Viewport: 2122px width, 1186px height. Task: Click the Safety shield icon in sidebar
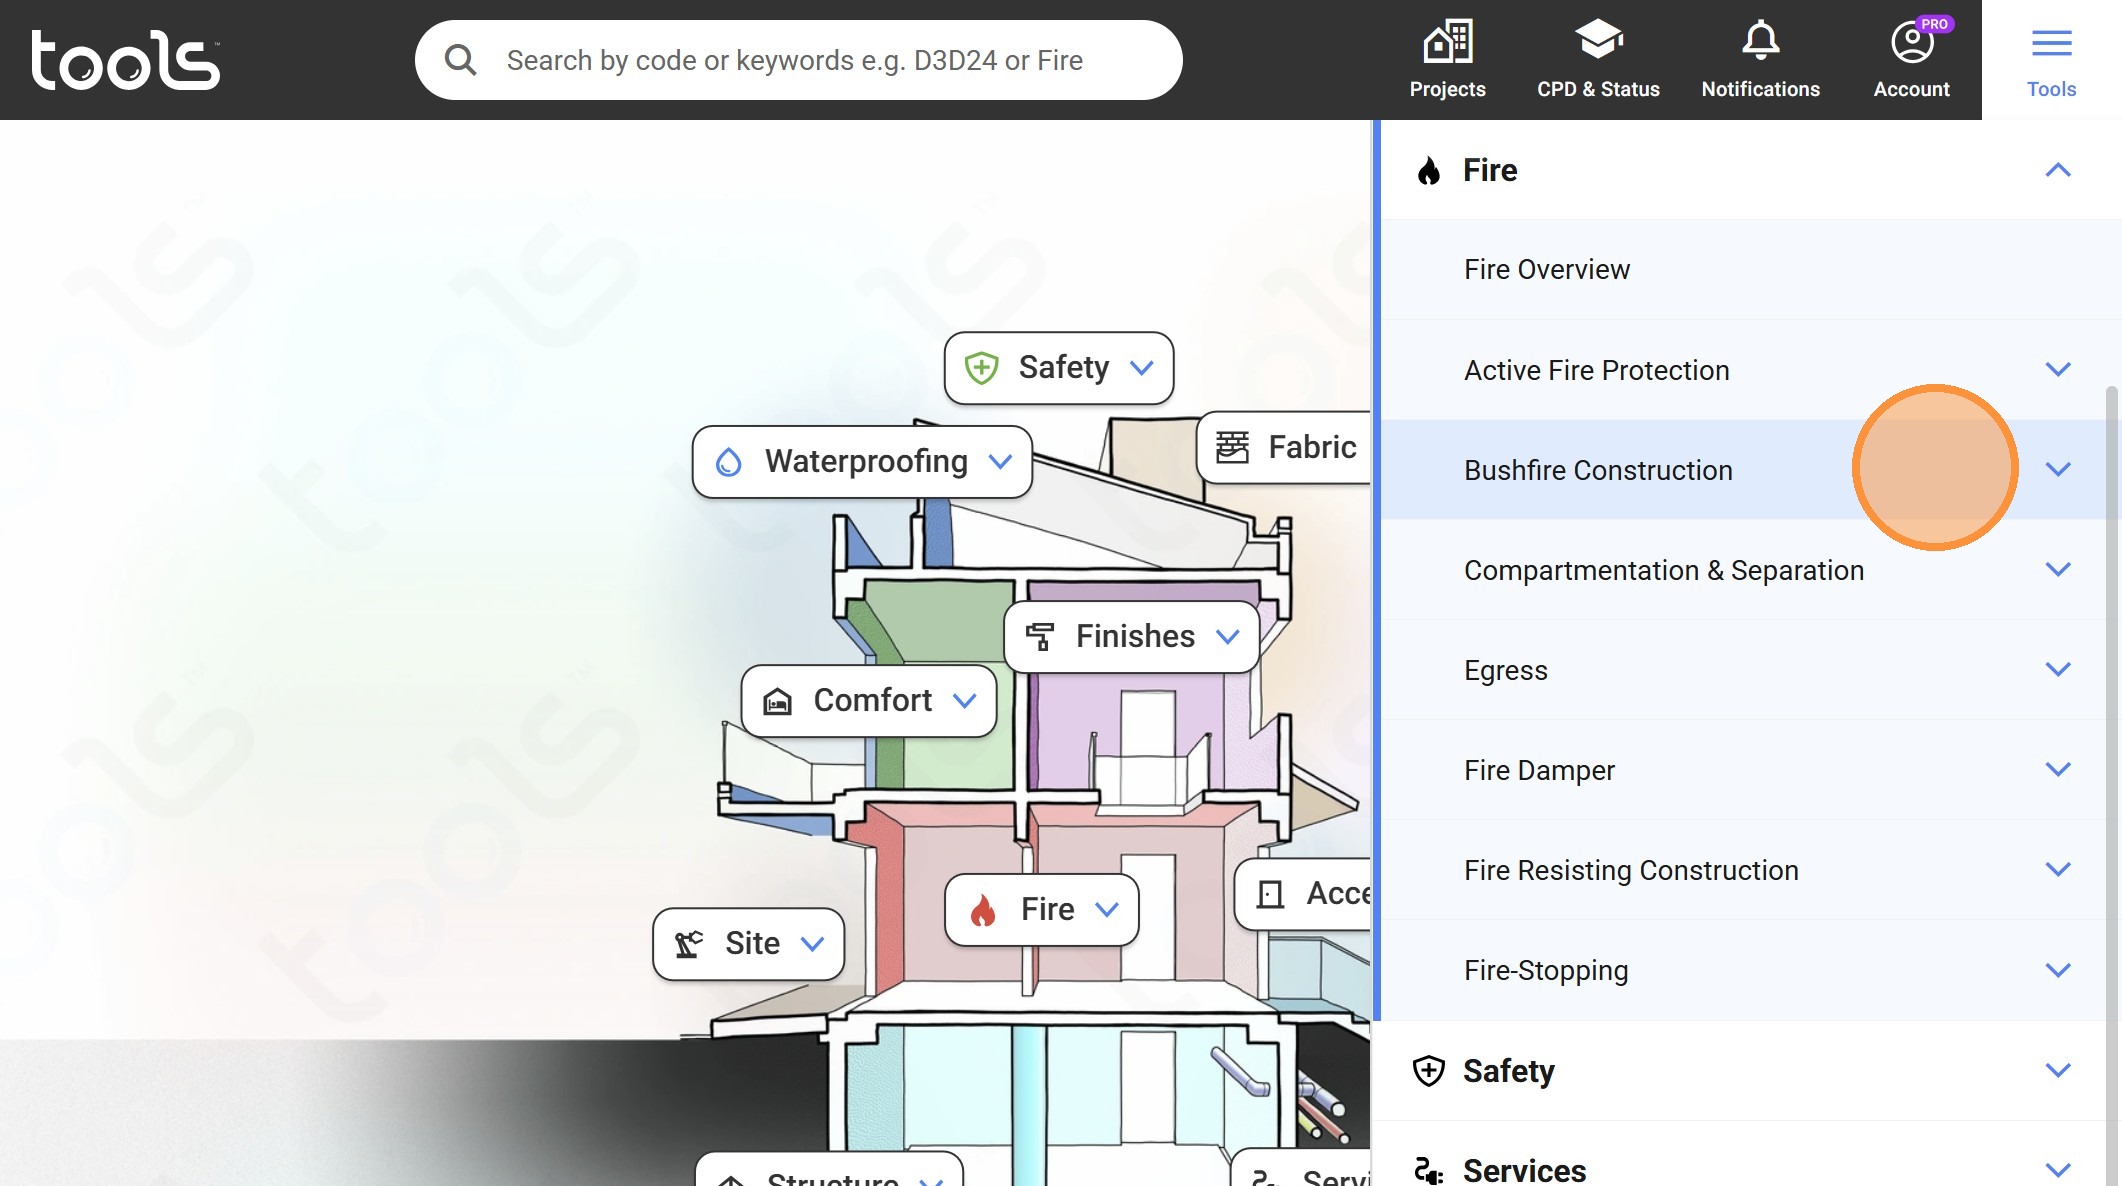[1429, 1071]
